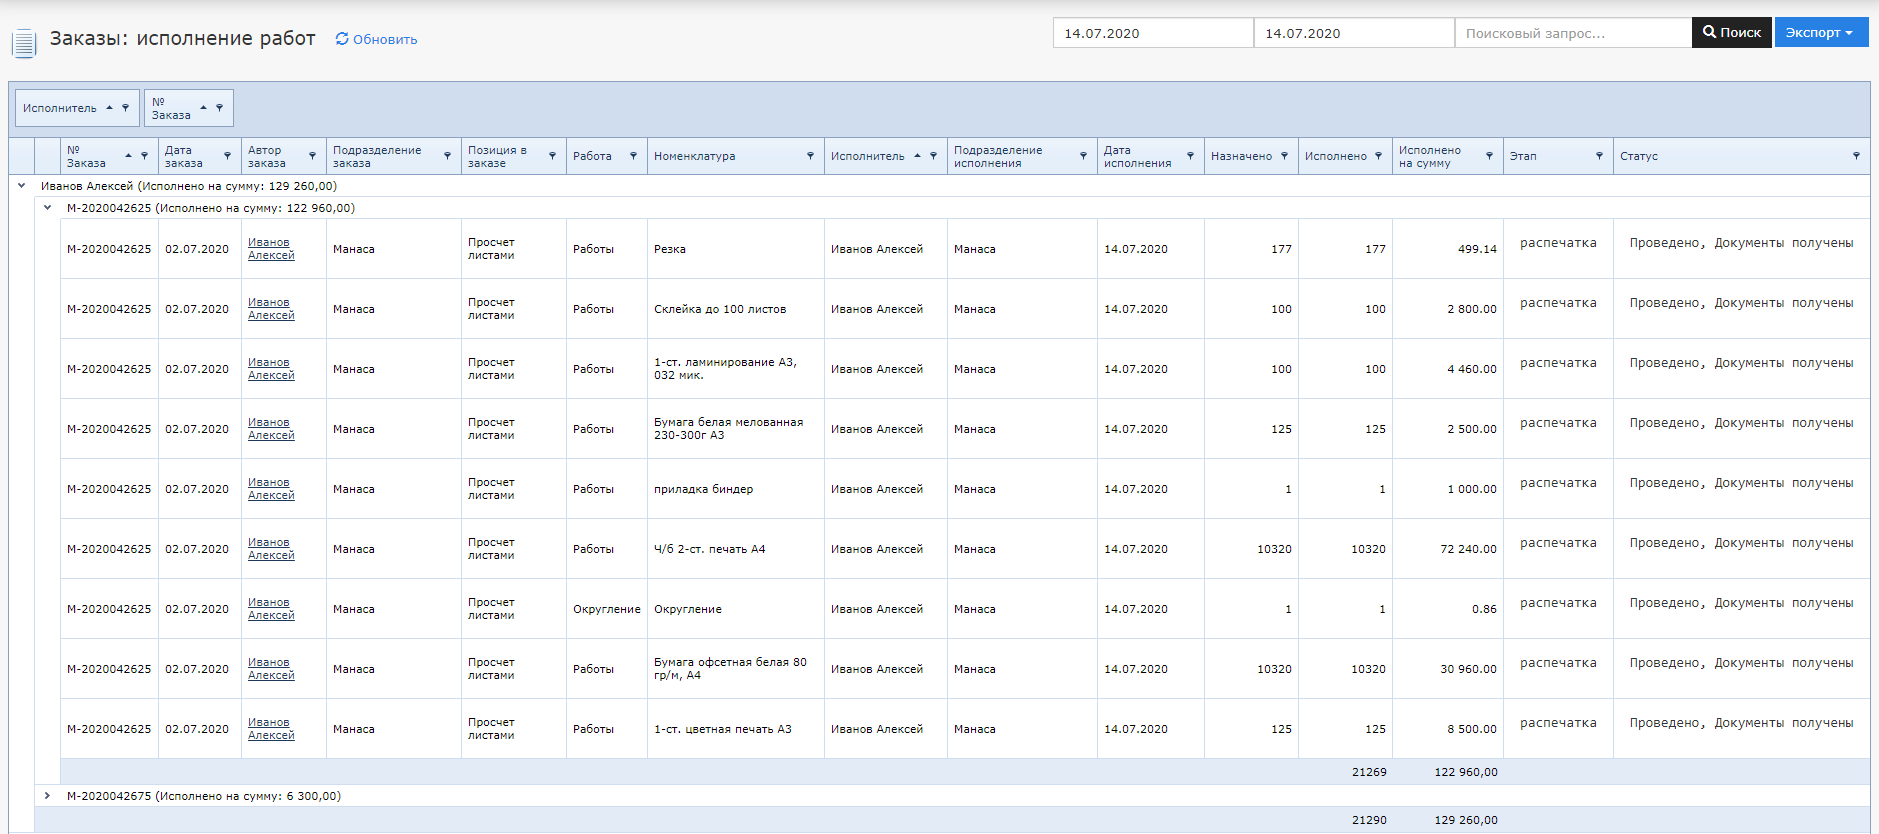The height and width of the screenshot is (834, 1879).
Task: Click the amount 30 960.00
Action: tap(1468, 669)
